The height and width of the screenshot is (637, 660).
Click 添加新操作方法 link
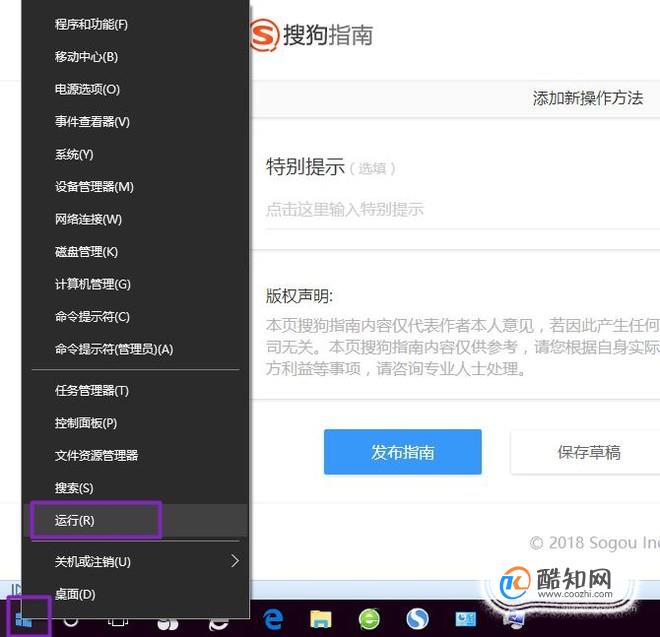(x=588, y=98)
